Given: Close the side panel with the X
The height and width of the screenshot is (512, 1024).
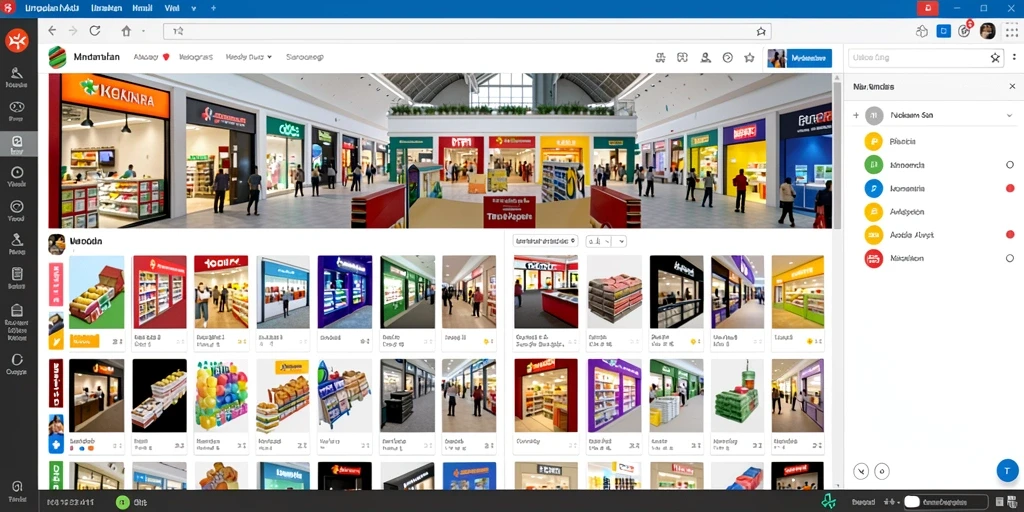Looking at the screenshot, I should [x=1012, y=86].
